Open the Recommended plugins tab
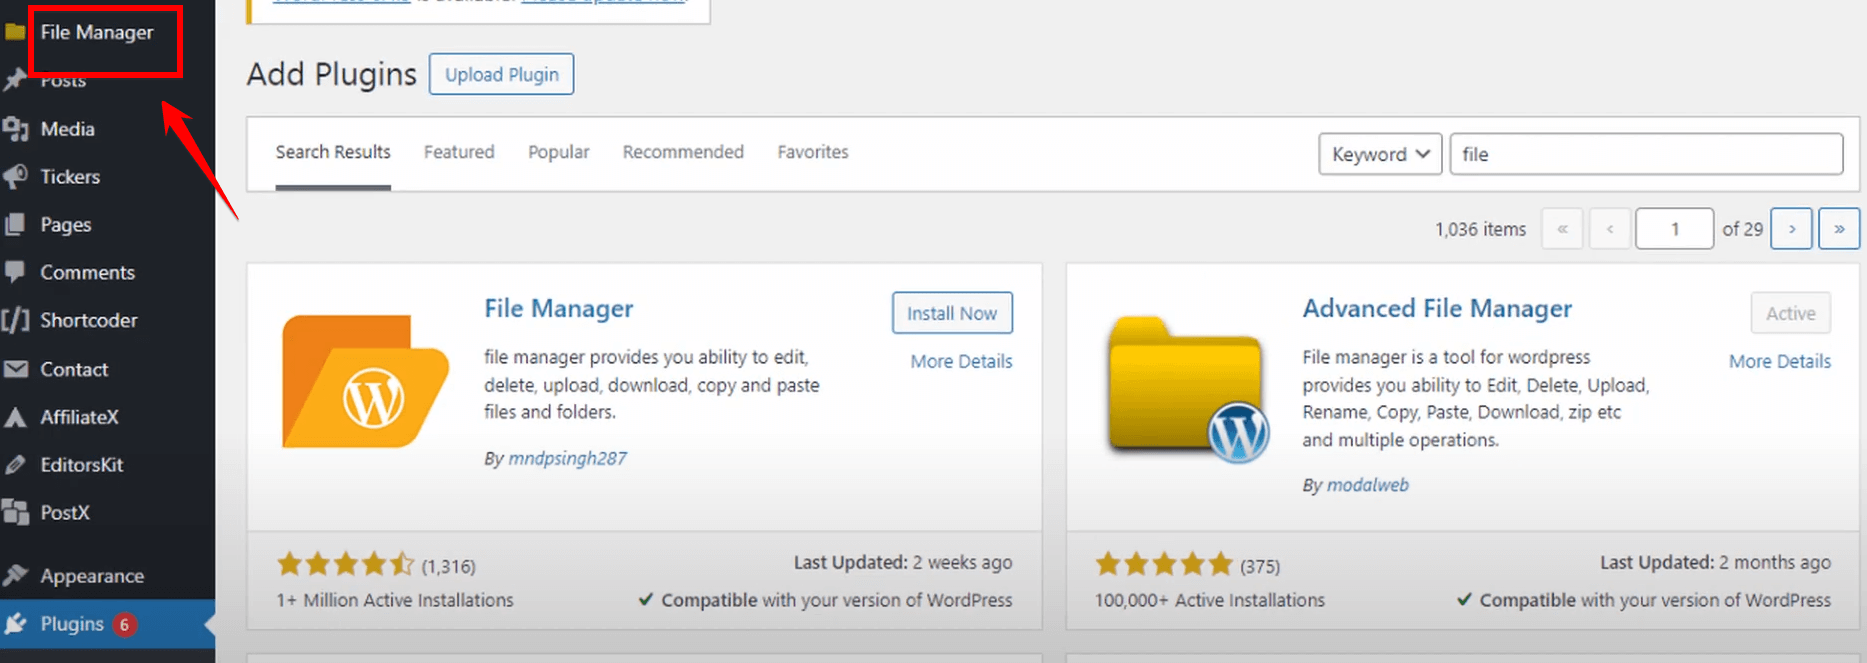1867x663 pixels. tap(683, 152)
